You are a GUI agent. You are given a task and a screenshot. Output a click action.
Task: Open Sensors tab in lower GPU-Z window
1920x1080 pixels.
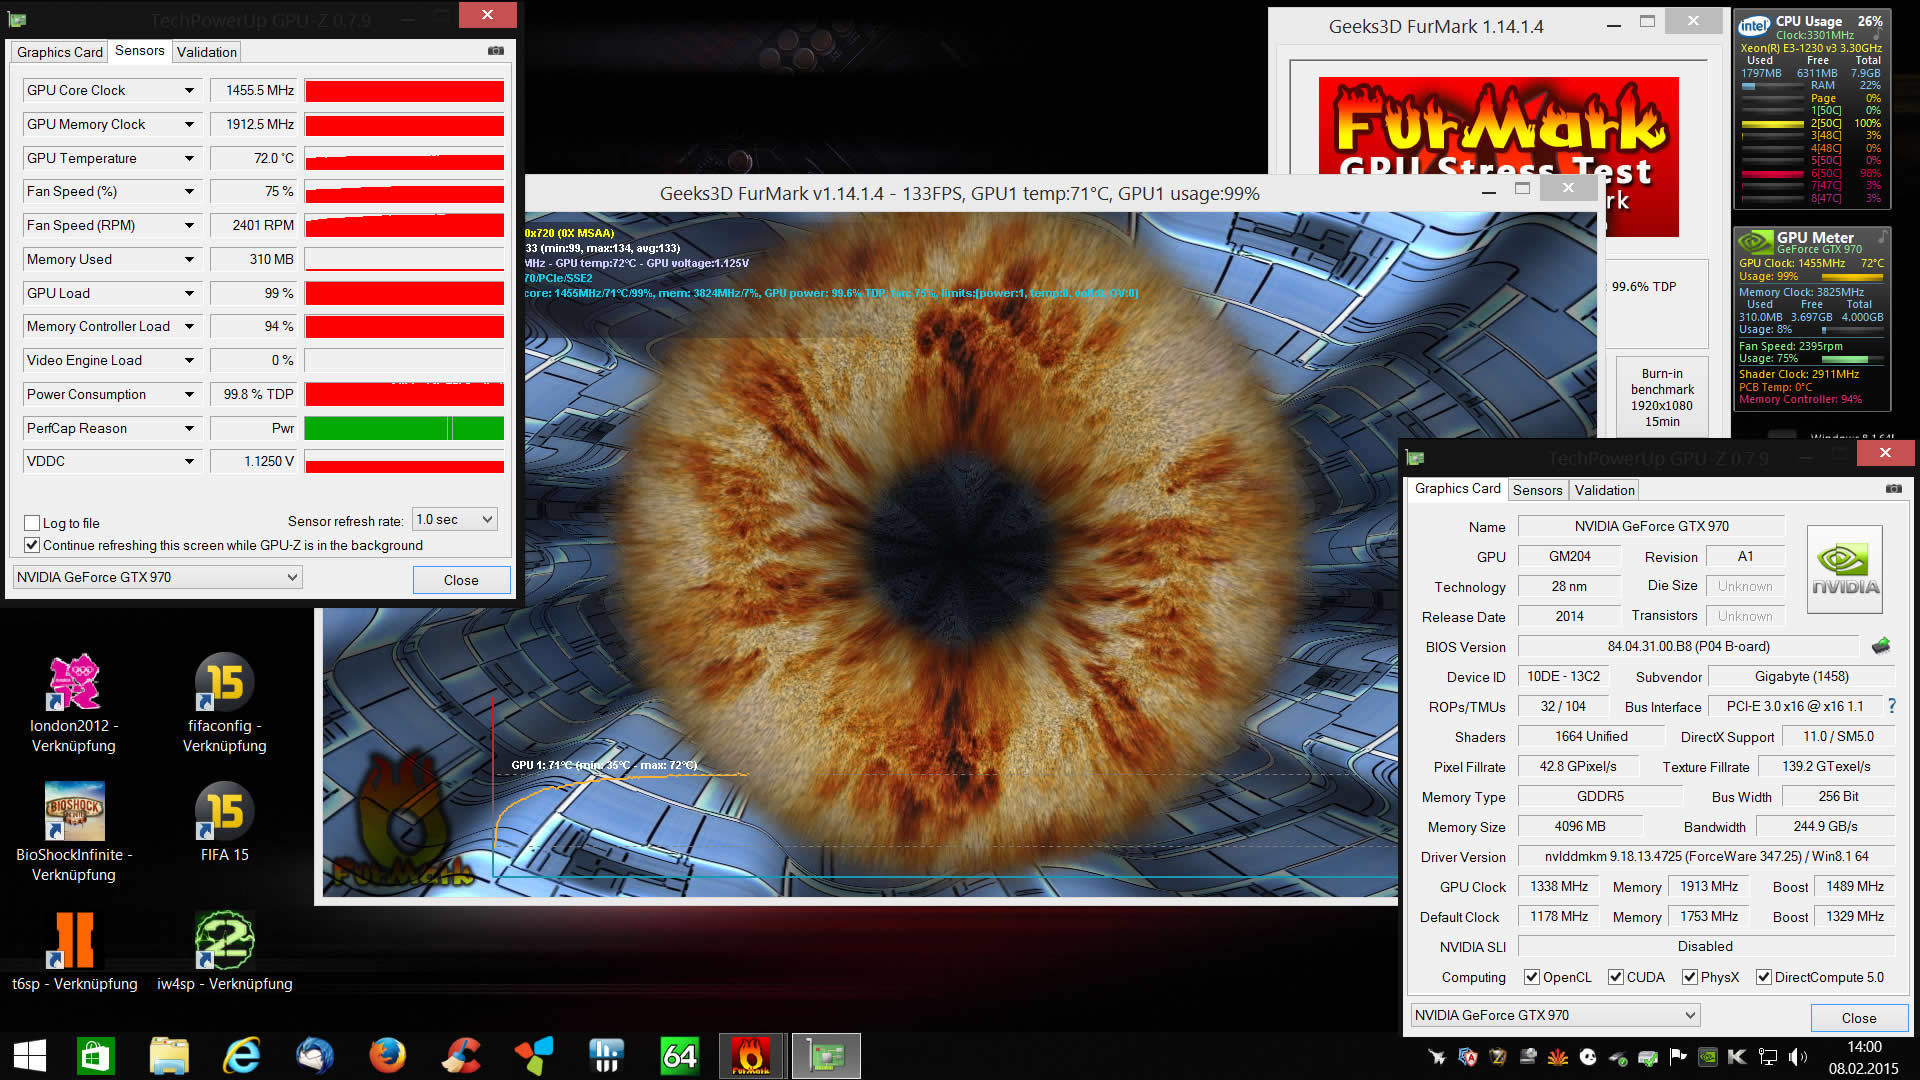[x=1537, y=490]
